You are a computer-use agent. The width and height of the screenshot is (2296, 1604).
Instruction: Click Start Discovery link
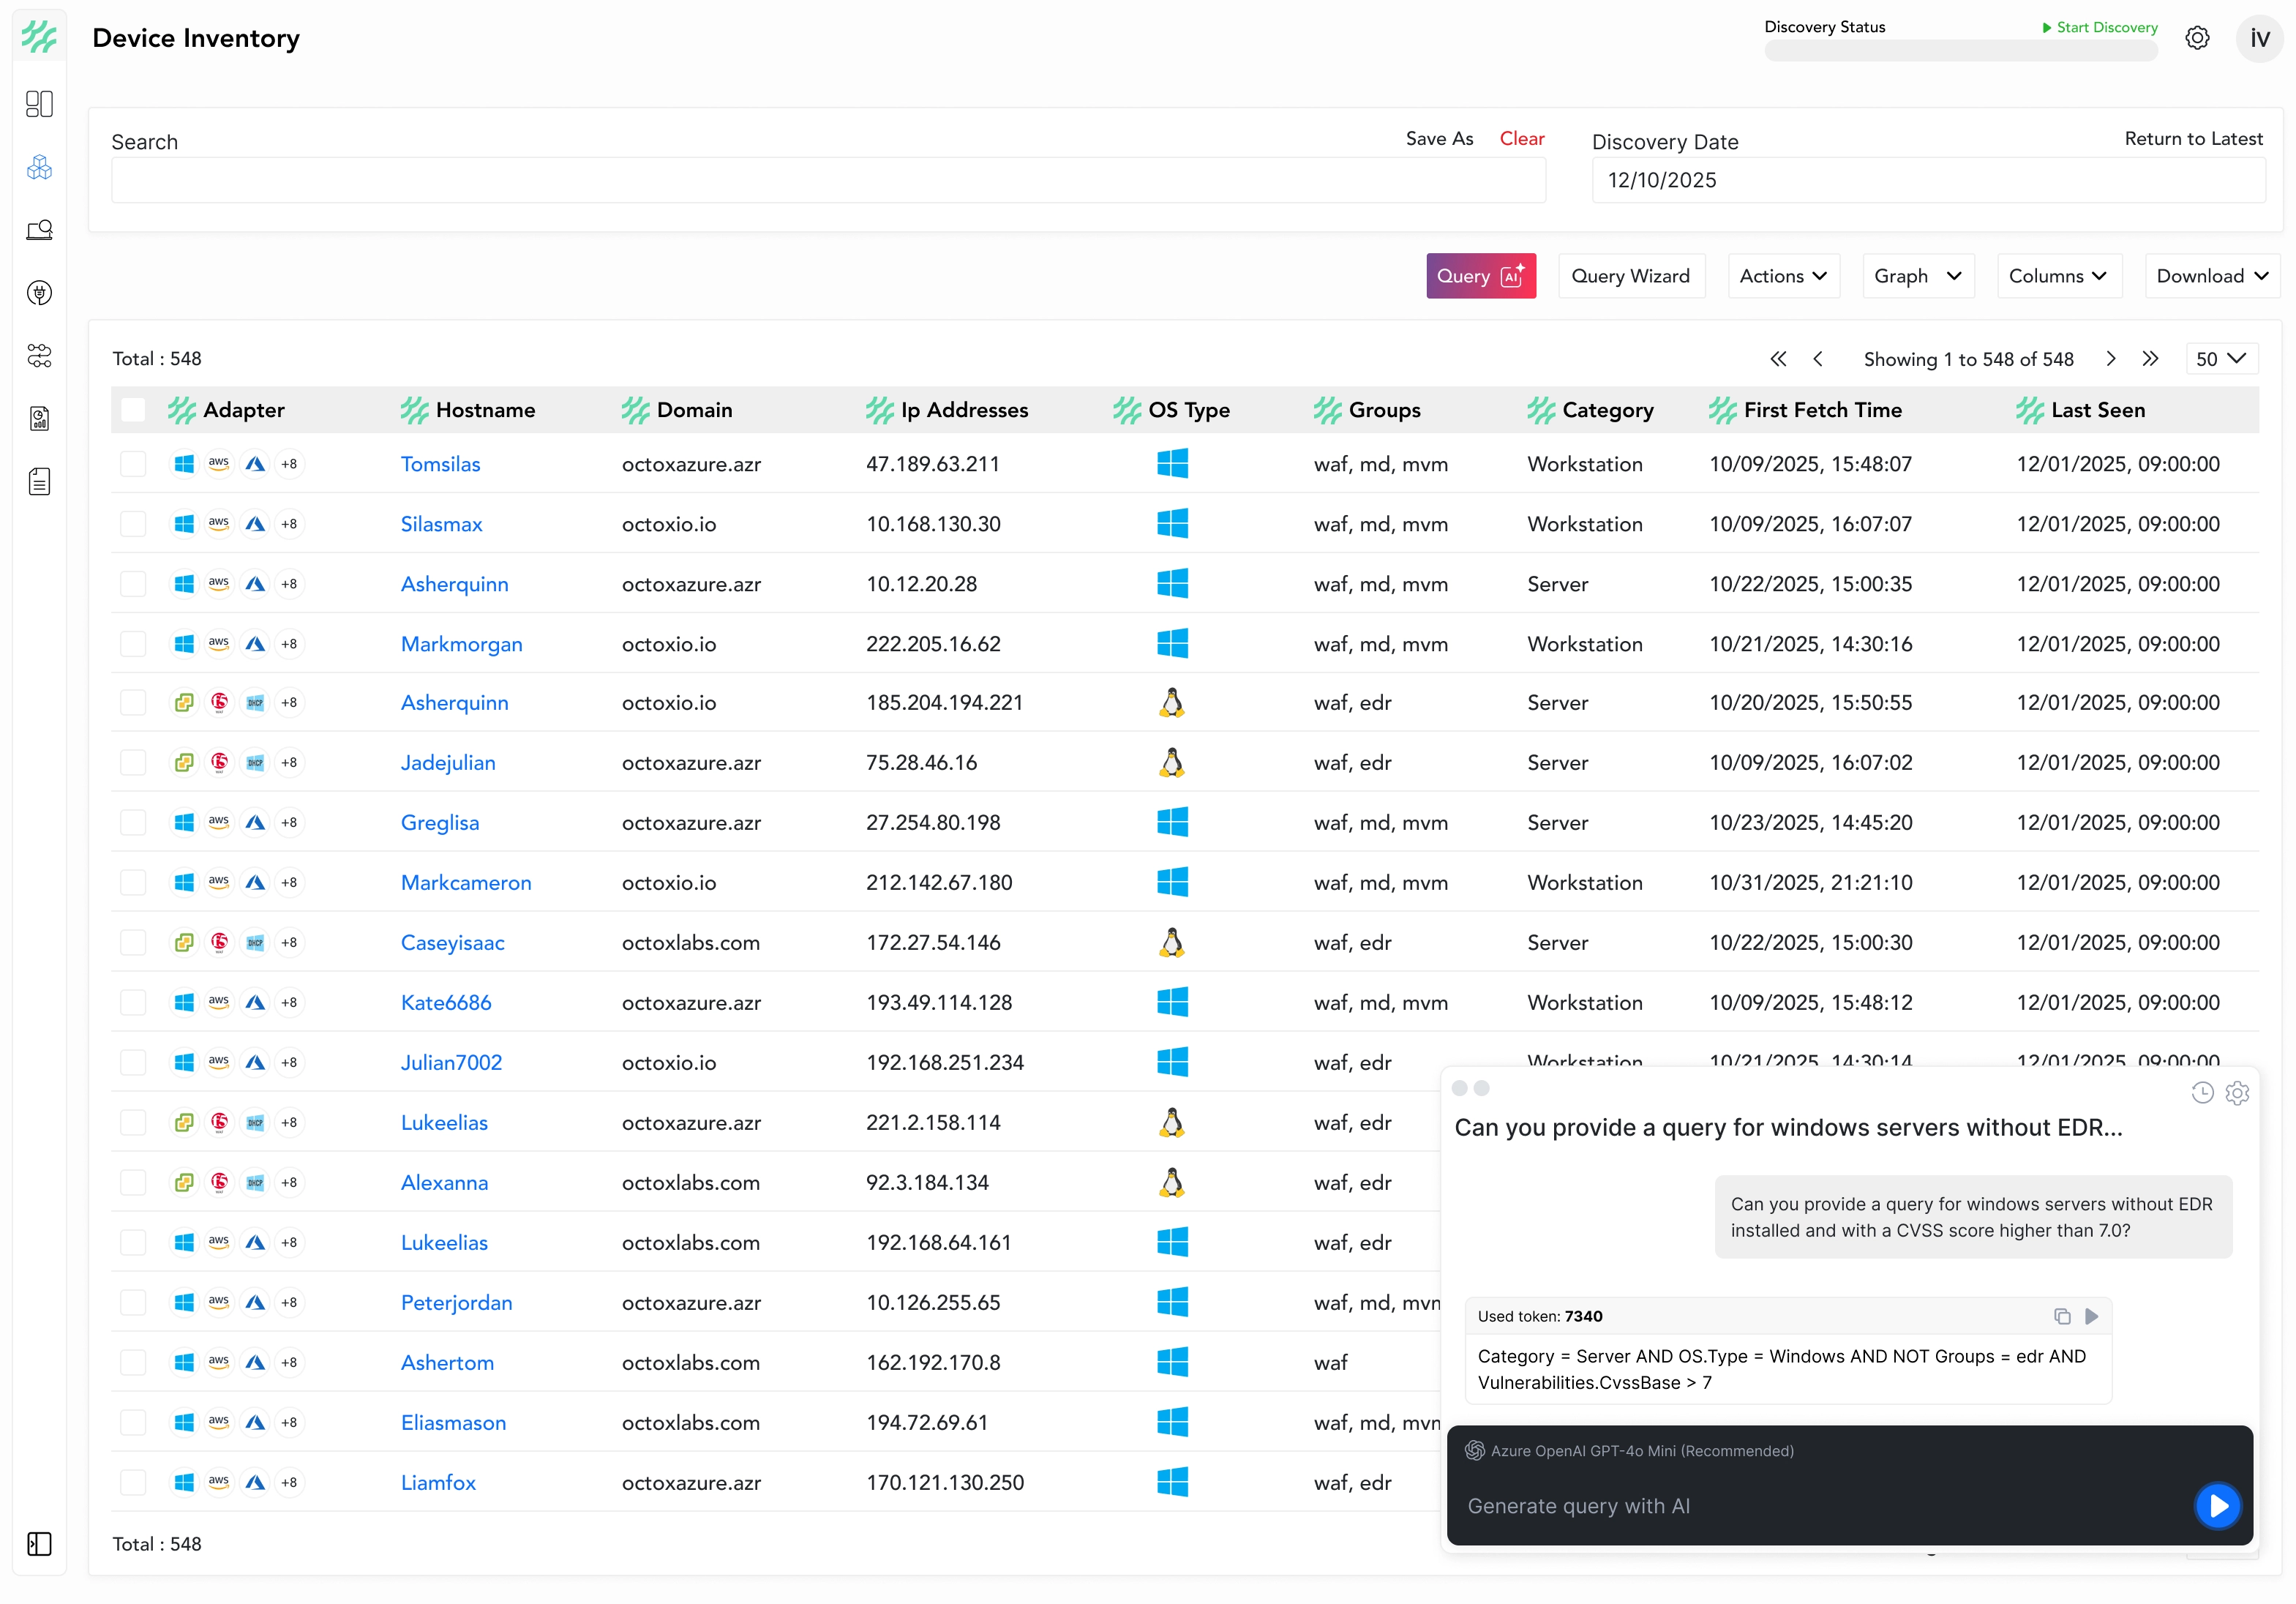2099,27
